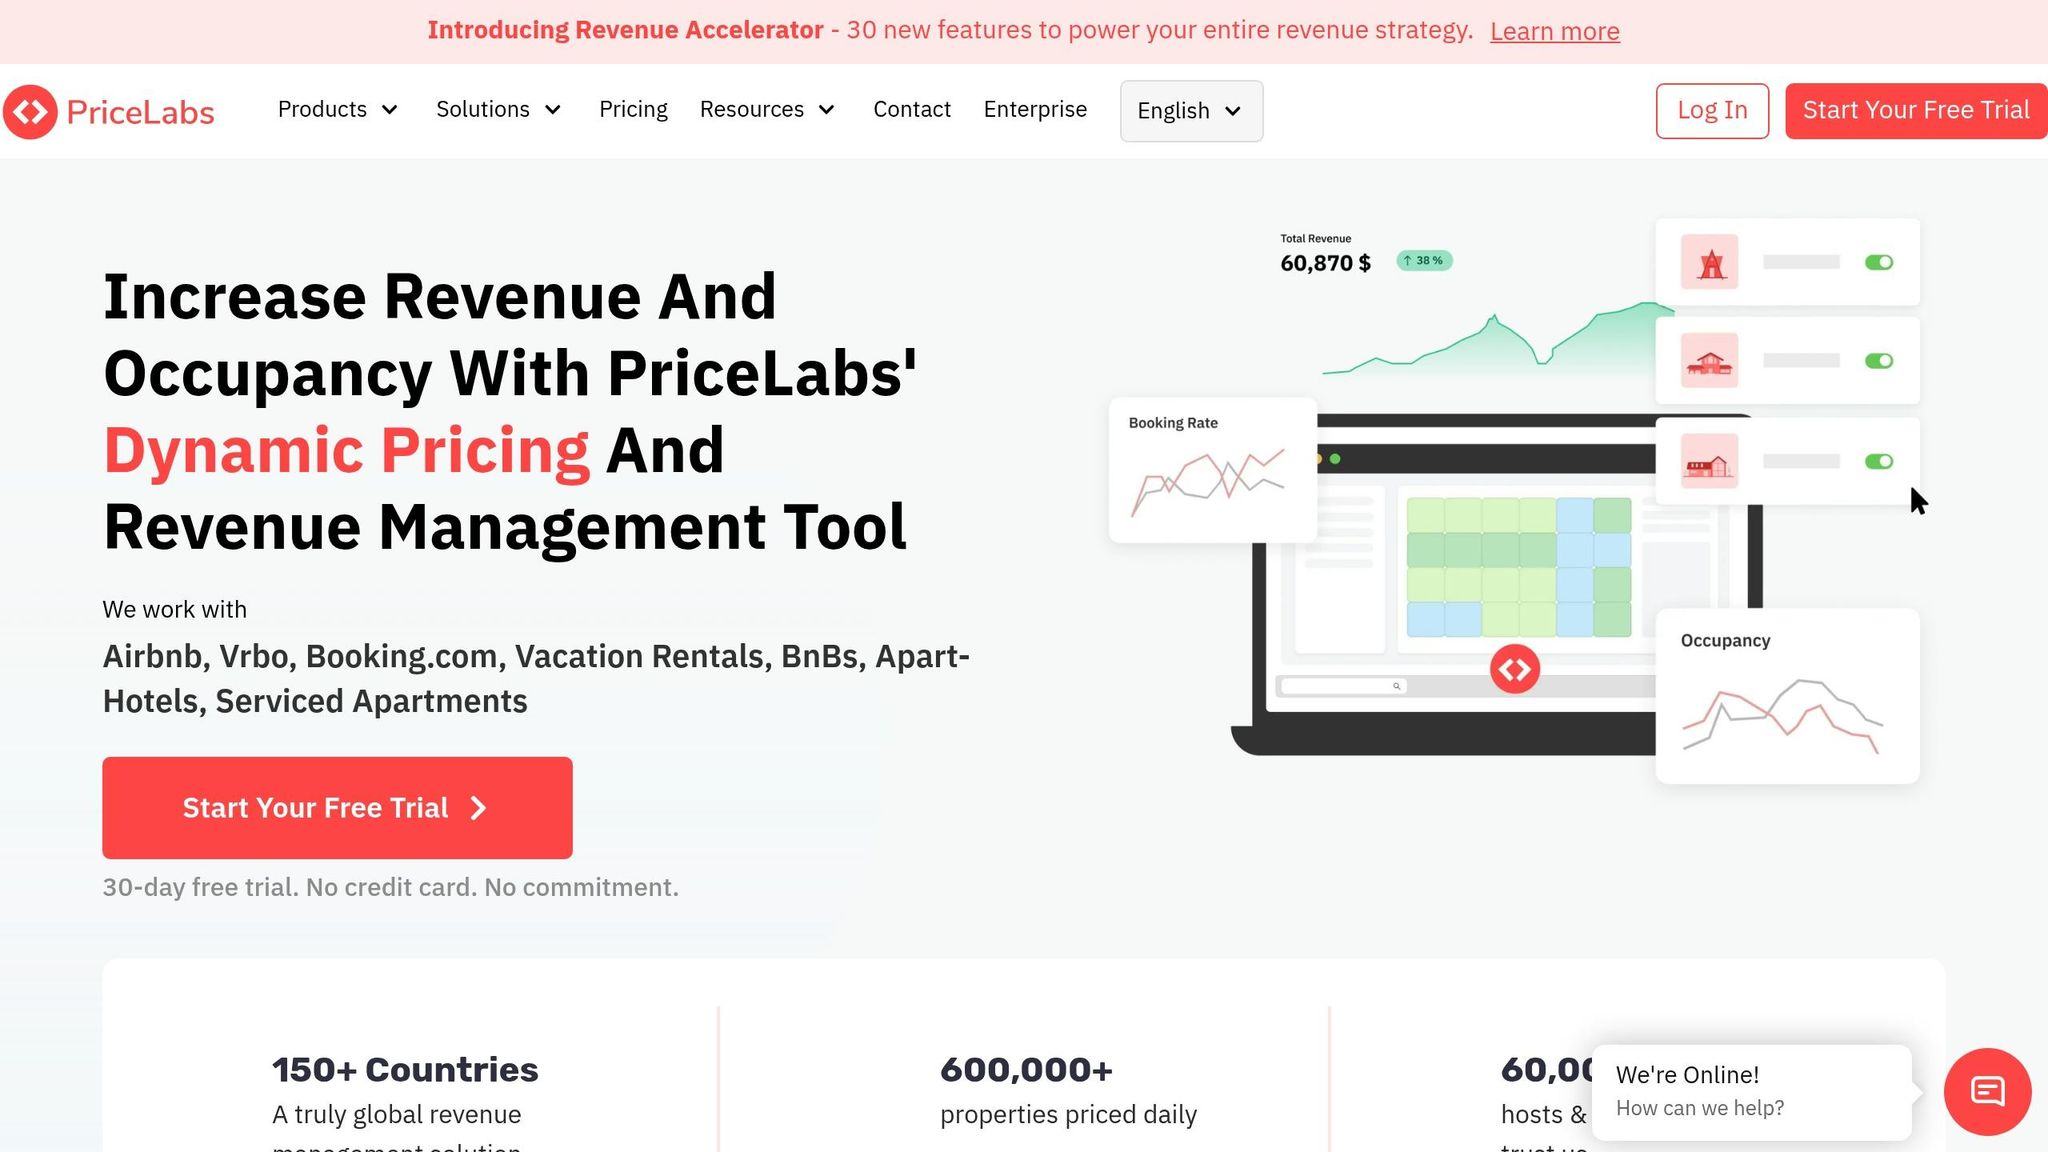Click the Booking Rate chart card
The height and width of the screenshot is (1152, 2048).
1213,470
